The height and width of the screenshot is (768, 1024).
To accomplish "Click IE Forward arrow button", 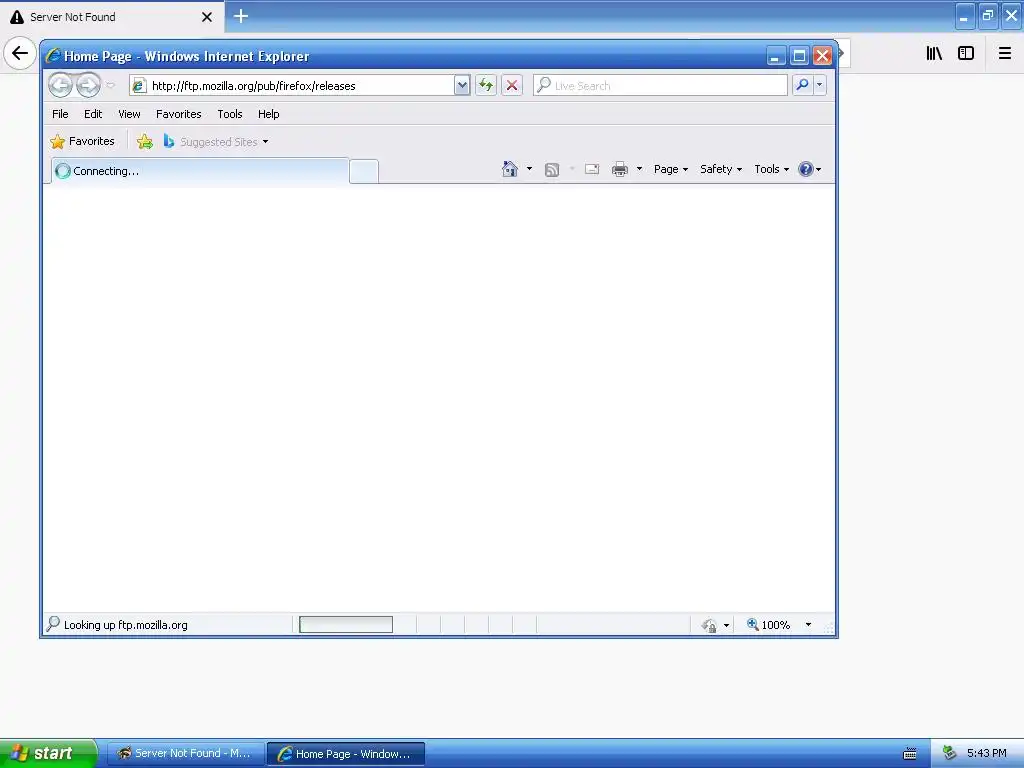I will [88, 85].
